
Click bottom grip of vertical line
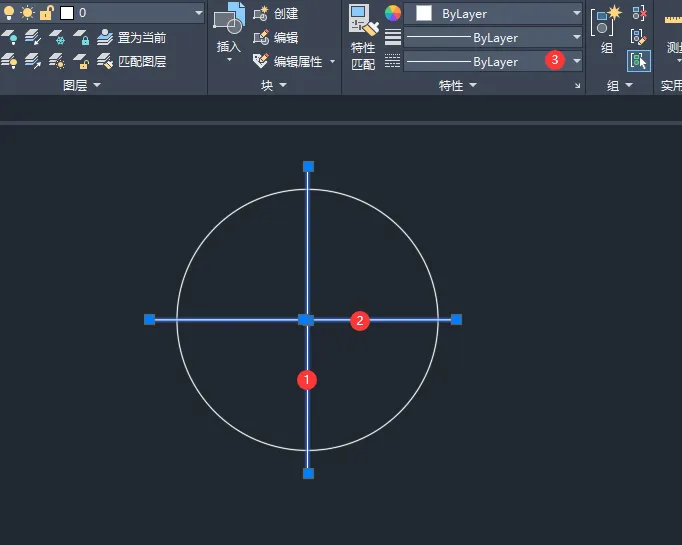pos(308,473)
